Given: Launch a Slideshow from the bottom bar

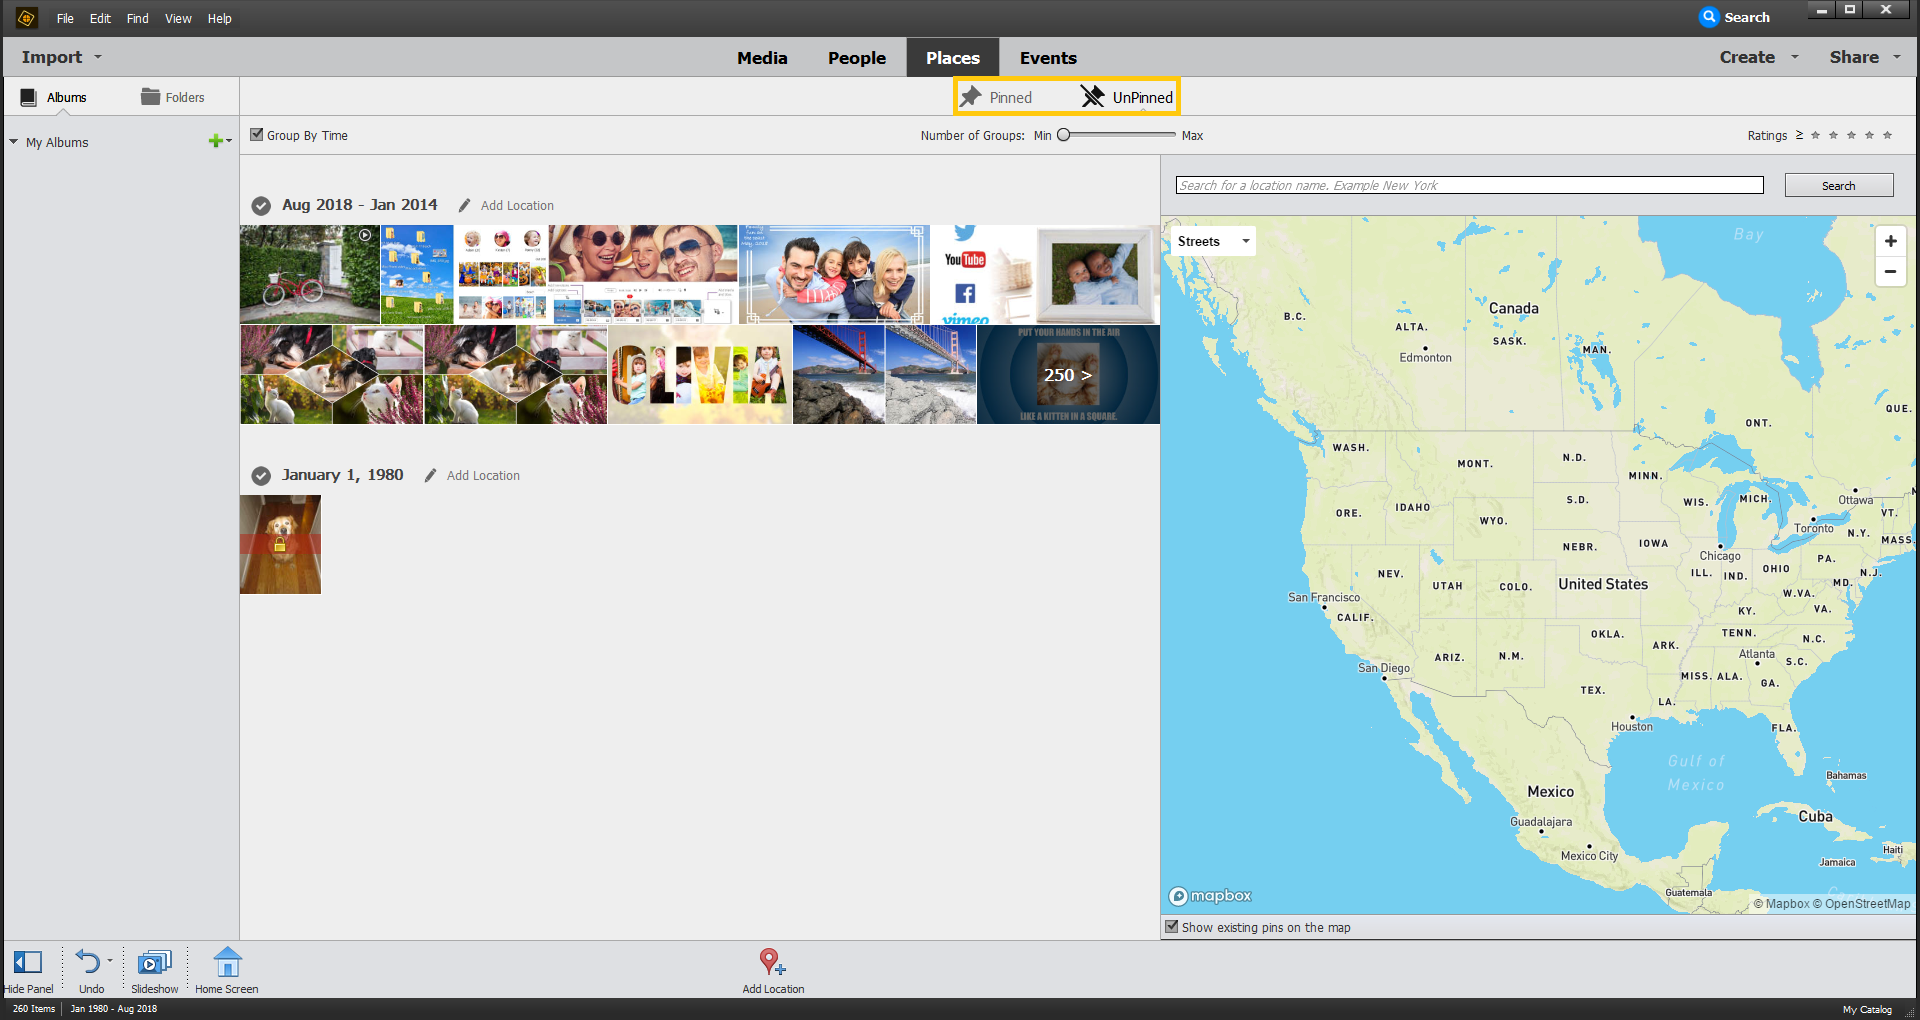Looking at the screenshot, I should pos(154,962).
